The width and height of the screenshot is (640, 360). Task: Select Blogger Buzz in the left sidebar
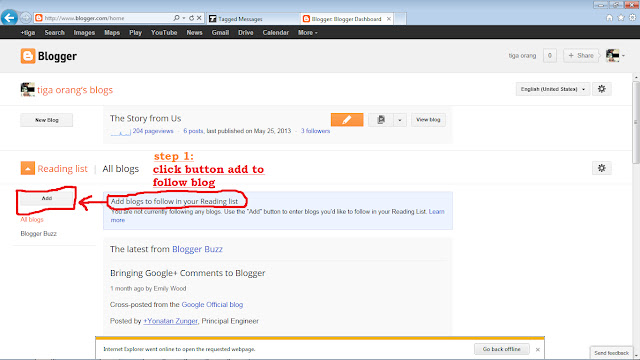click(x=38, y=233)
